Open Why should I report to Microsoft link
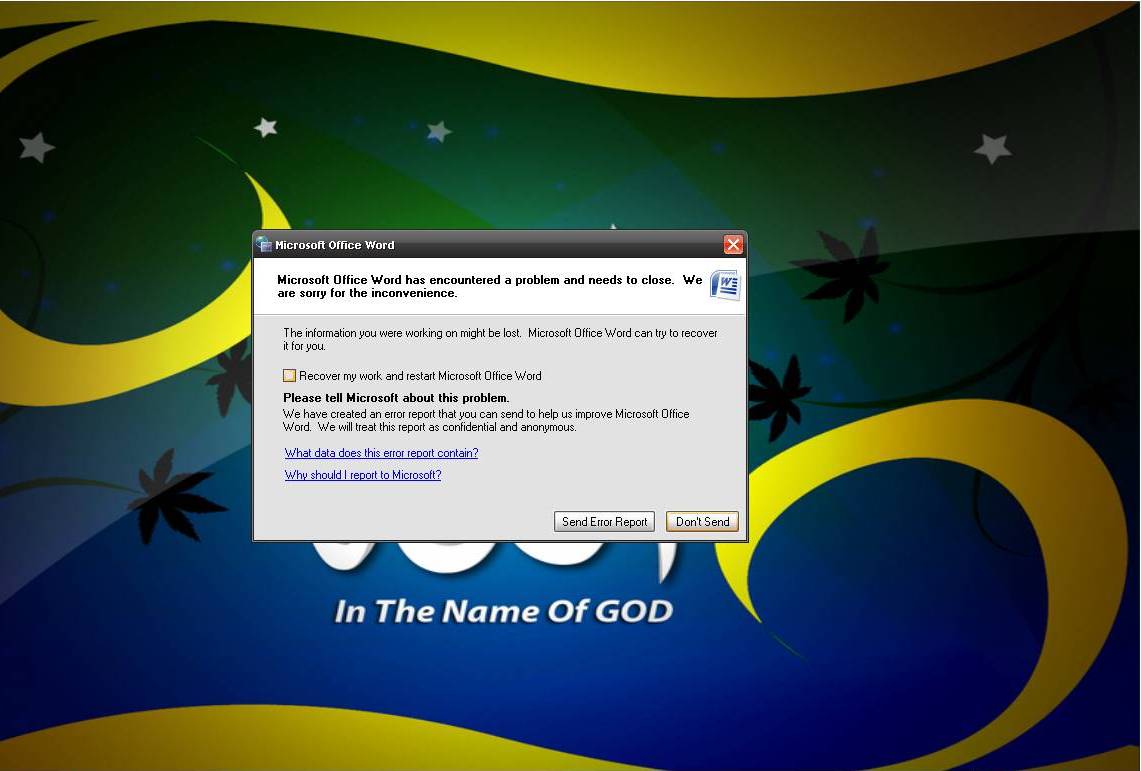 click(362, 475)
